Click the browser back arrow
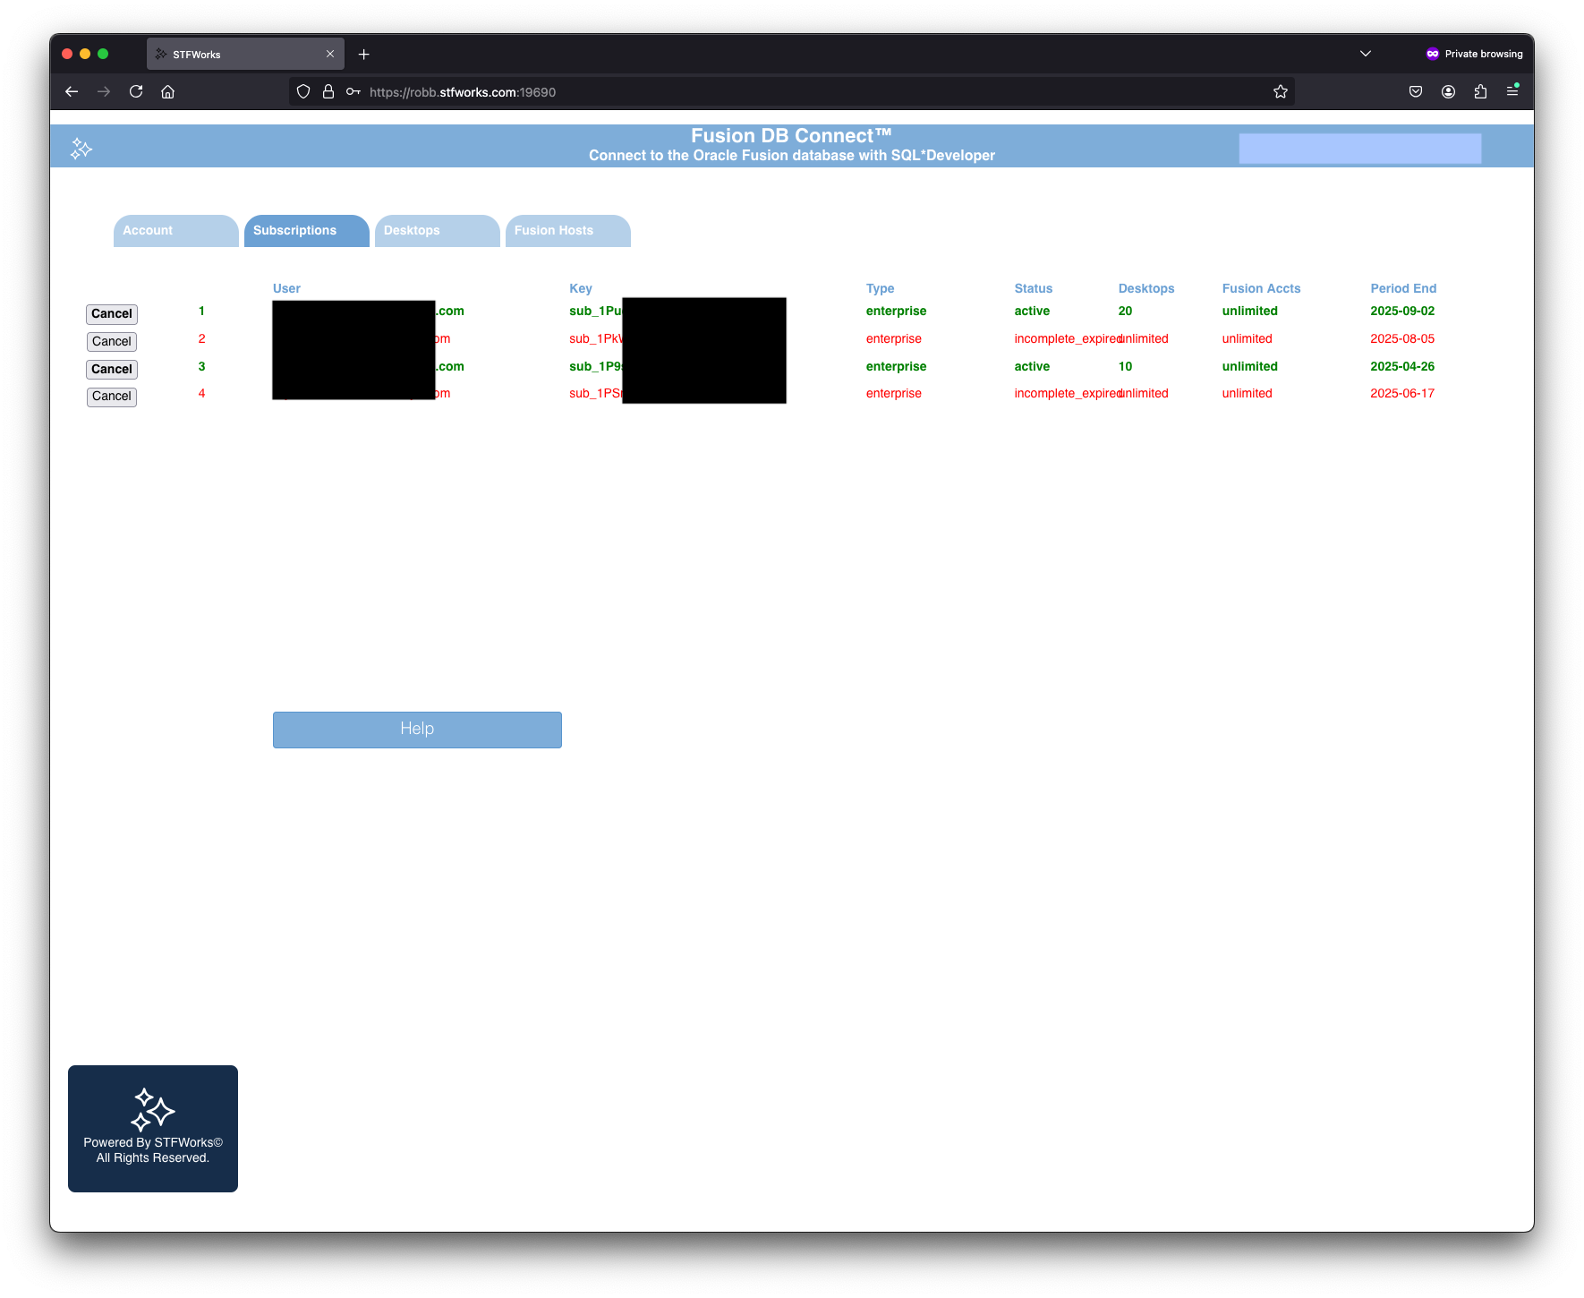The height and width of the screenshot is (1298, 1584). coord(72,92)
